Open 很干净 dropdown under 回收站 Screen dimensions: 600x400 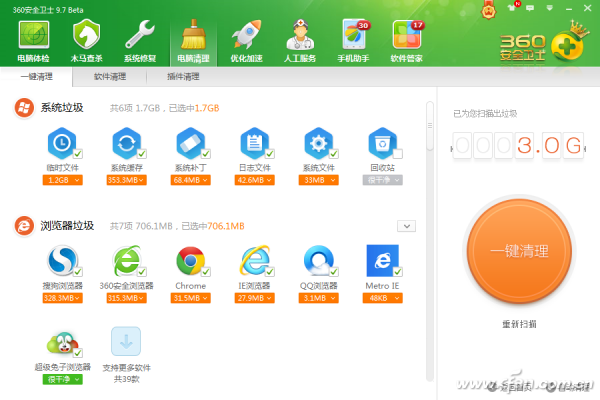point(383,180)
